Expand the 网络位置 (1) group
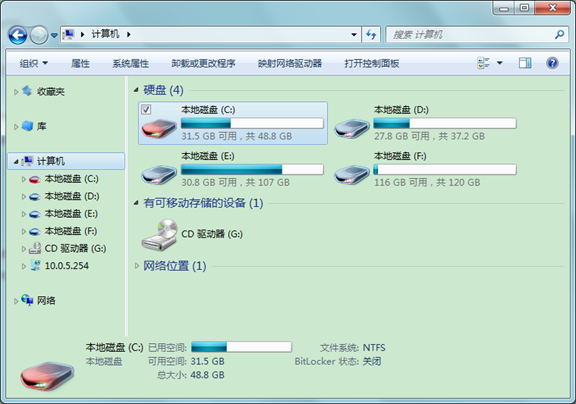 136,266
